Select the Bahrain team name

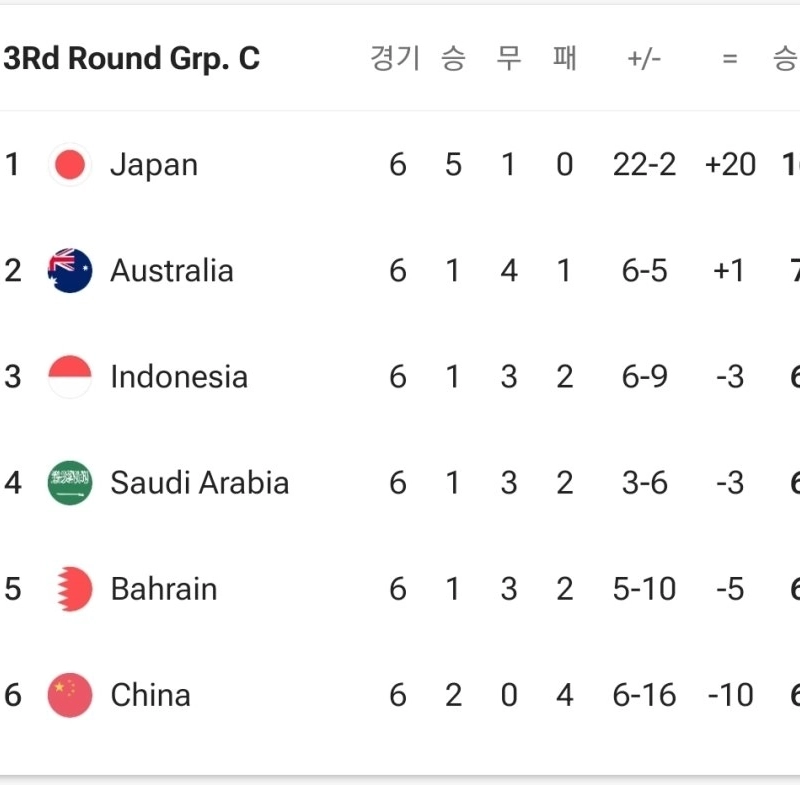(x=164, y=589)
